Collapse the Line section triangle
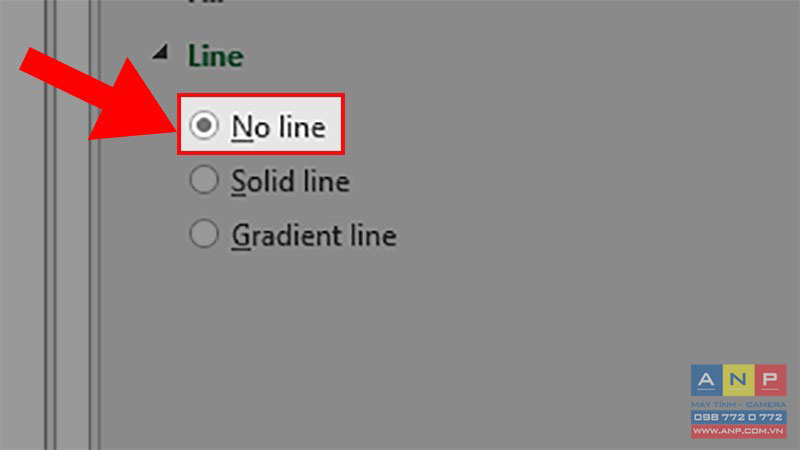800x450 pixels. (161, 52)
